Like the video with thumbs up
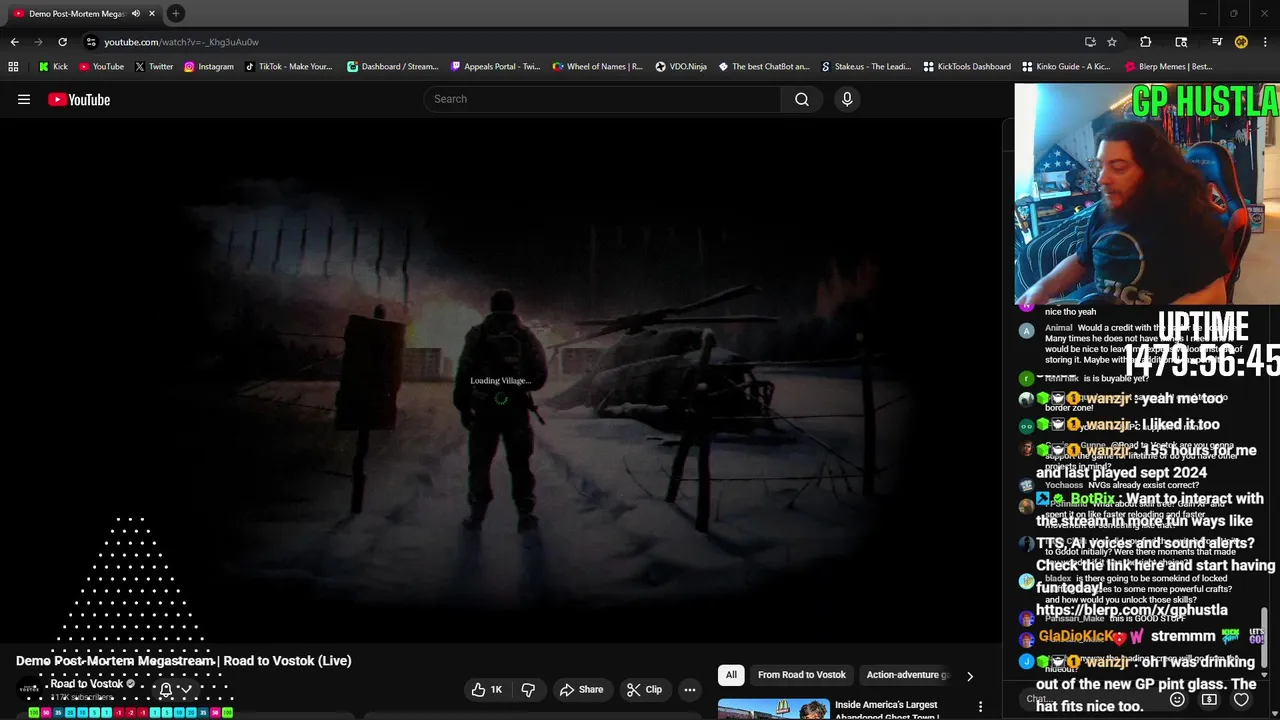 488,689
